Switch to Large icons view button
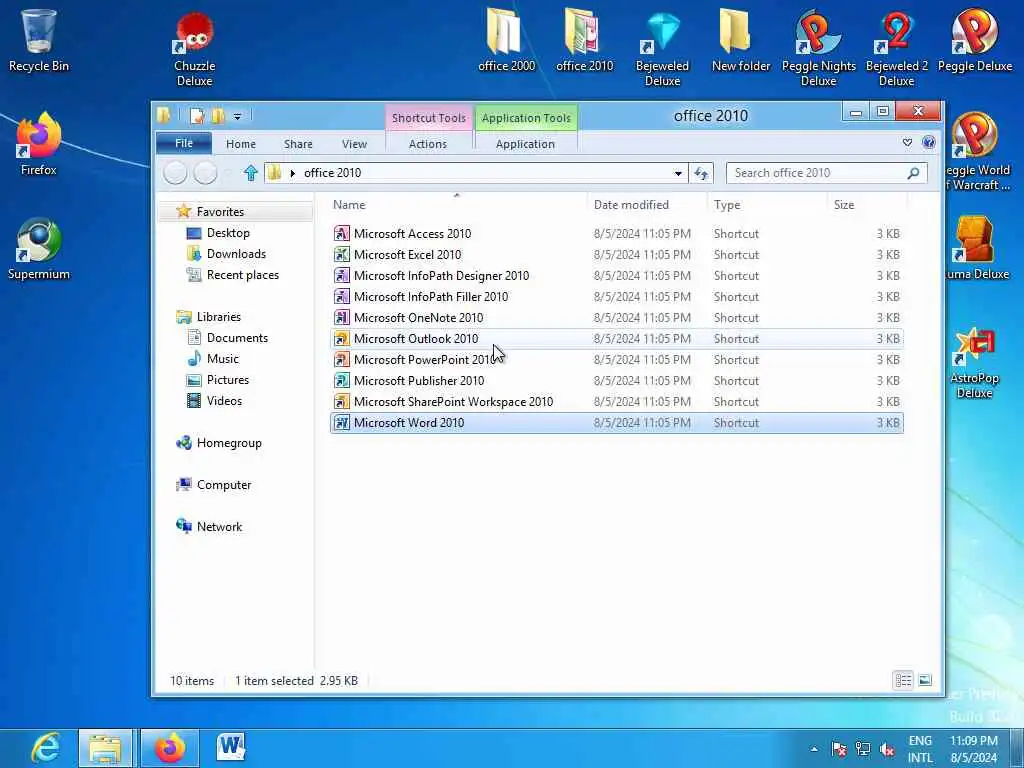 tap(925, 680)
